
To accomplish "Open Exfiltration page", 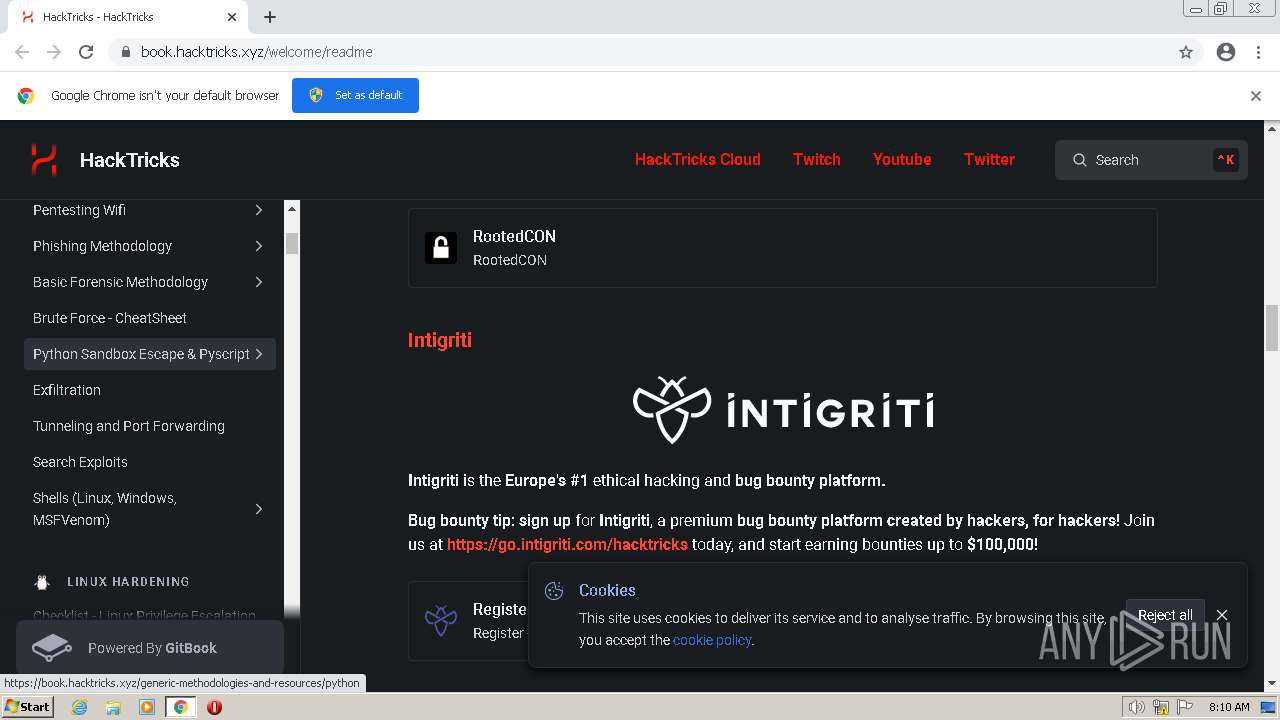I will click(x=67, y=390).
